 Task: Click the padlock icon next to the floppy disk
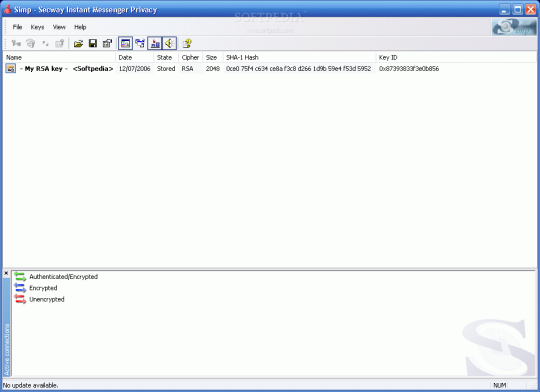click(107, 43)
